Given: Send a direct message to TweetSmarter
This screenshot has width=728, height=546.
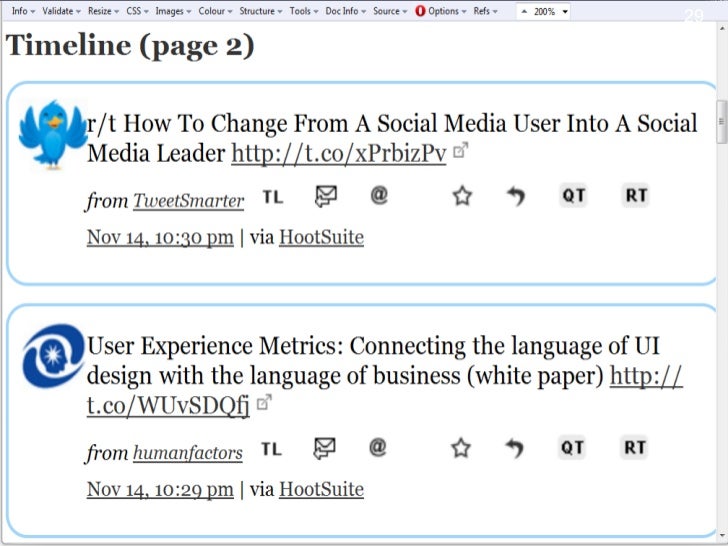Looking at the screenshot, I should click(325, 197).
